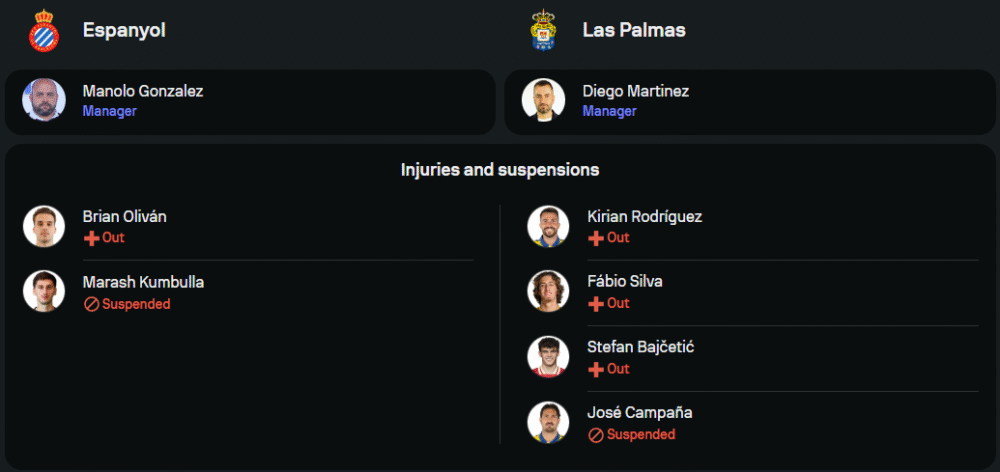Click Marash Kumbulla's player avatar

44,292
